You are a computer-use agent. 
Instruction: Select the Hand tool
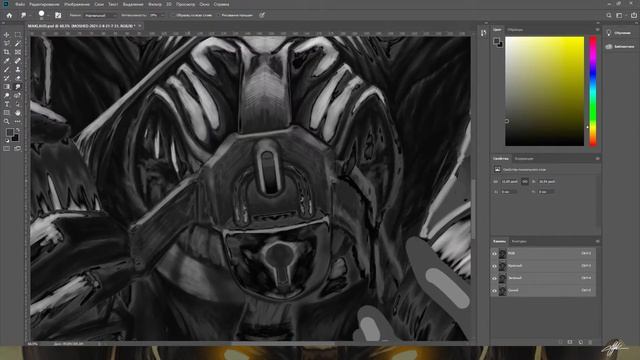pos(18,113)
